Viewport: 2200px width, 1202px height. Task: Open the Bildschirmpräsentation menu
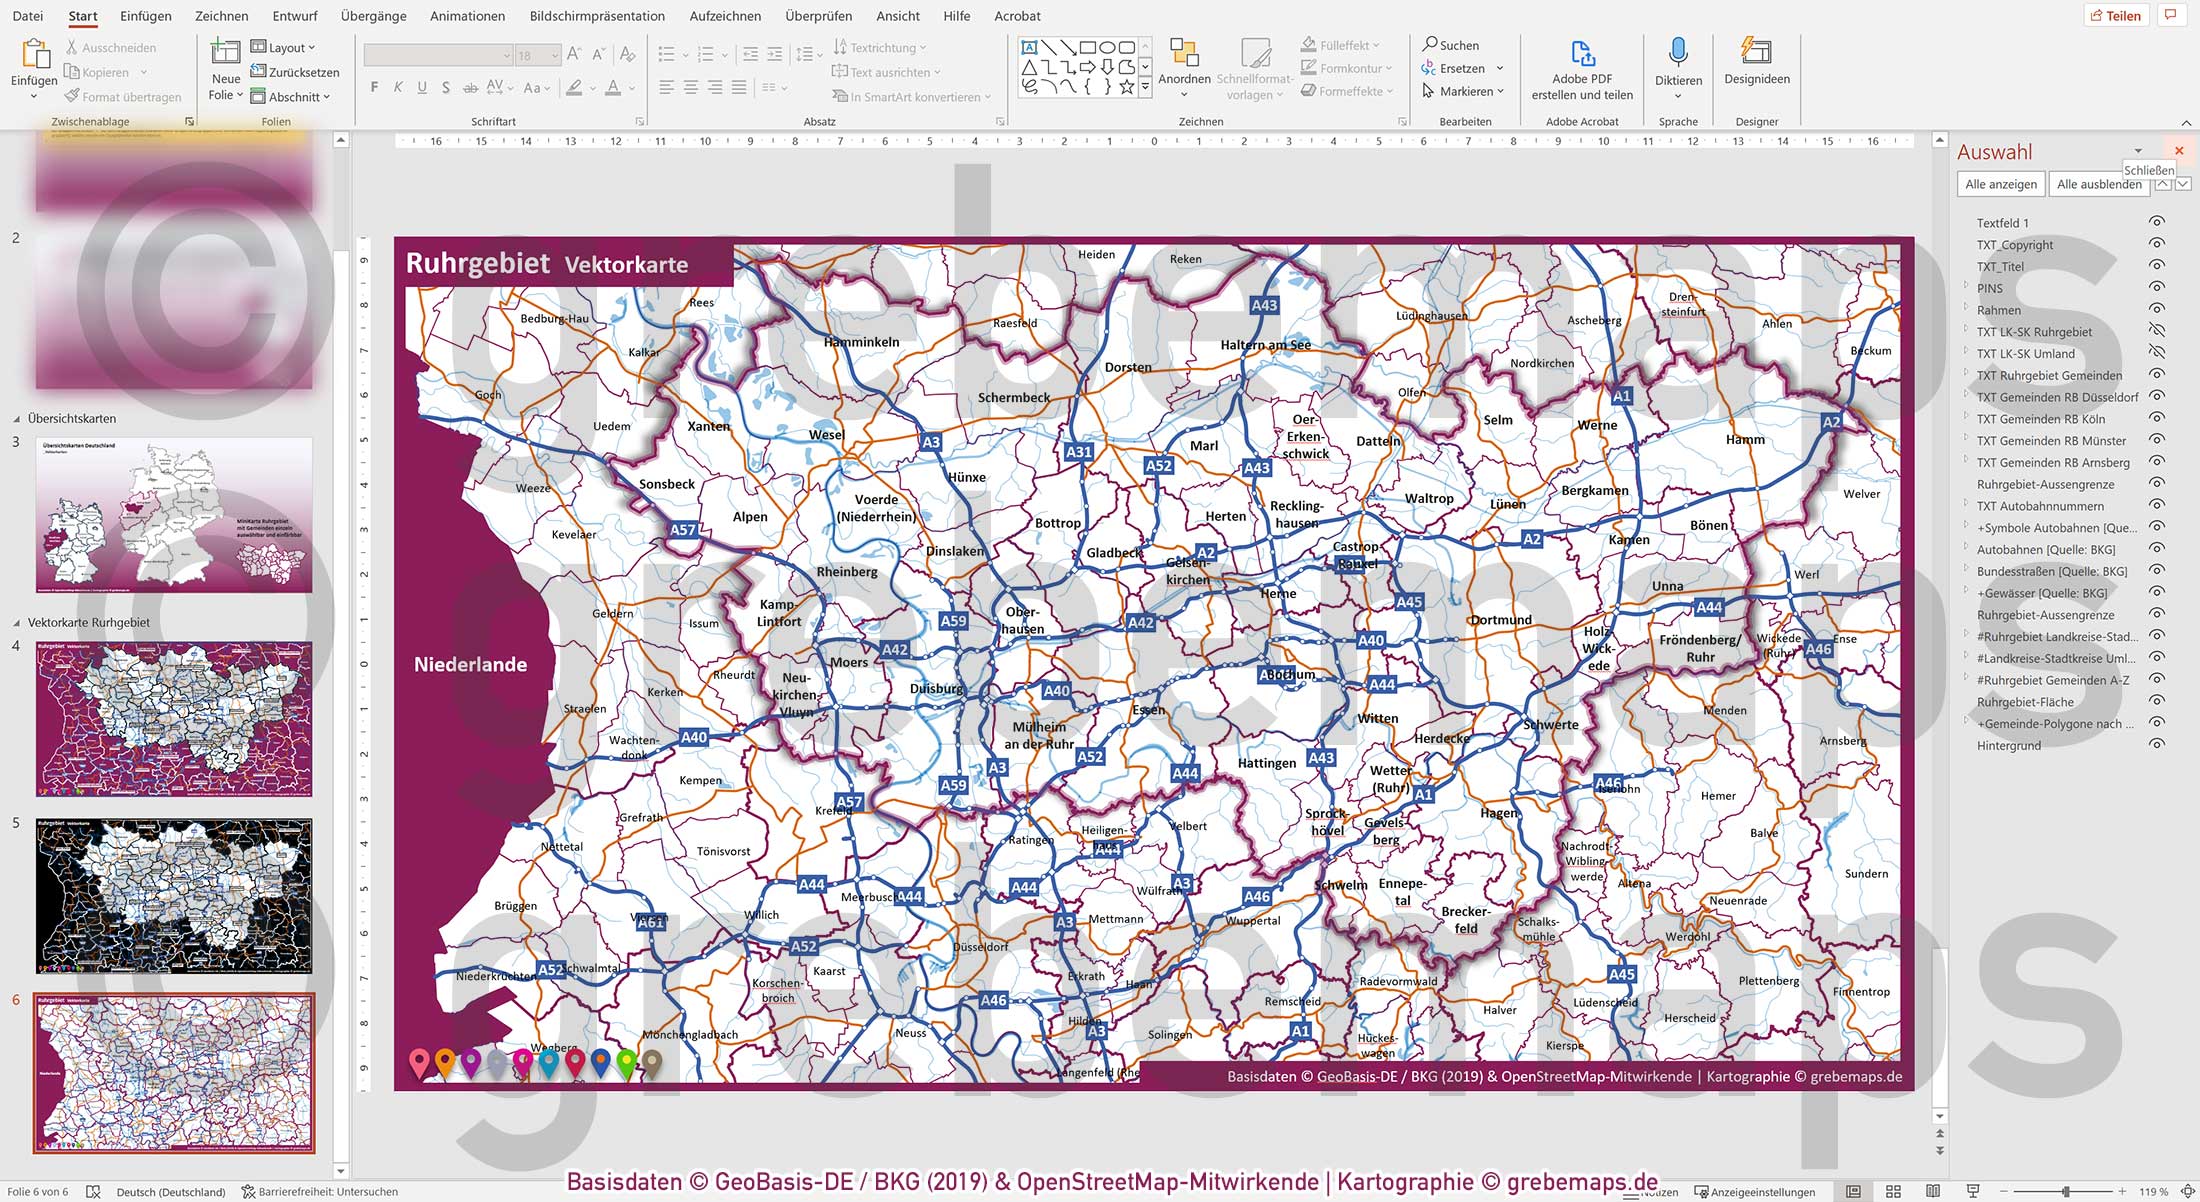[598, 16]
